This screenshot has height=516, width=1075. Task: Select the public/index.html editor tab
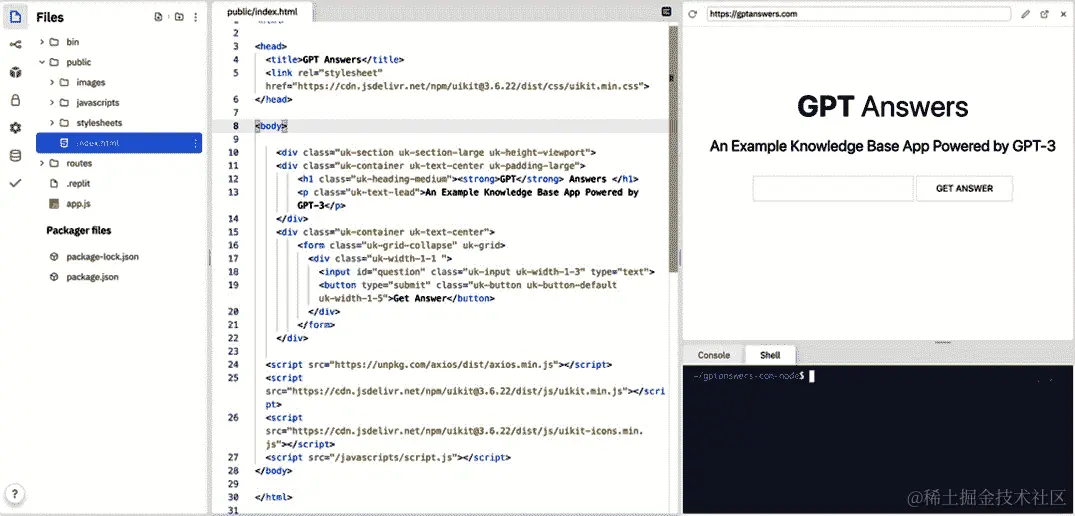(x=262, y=12)
